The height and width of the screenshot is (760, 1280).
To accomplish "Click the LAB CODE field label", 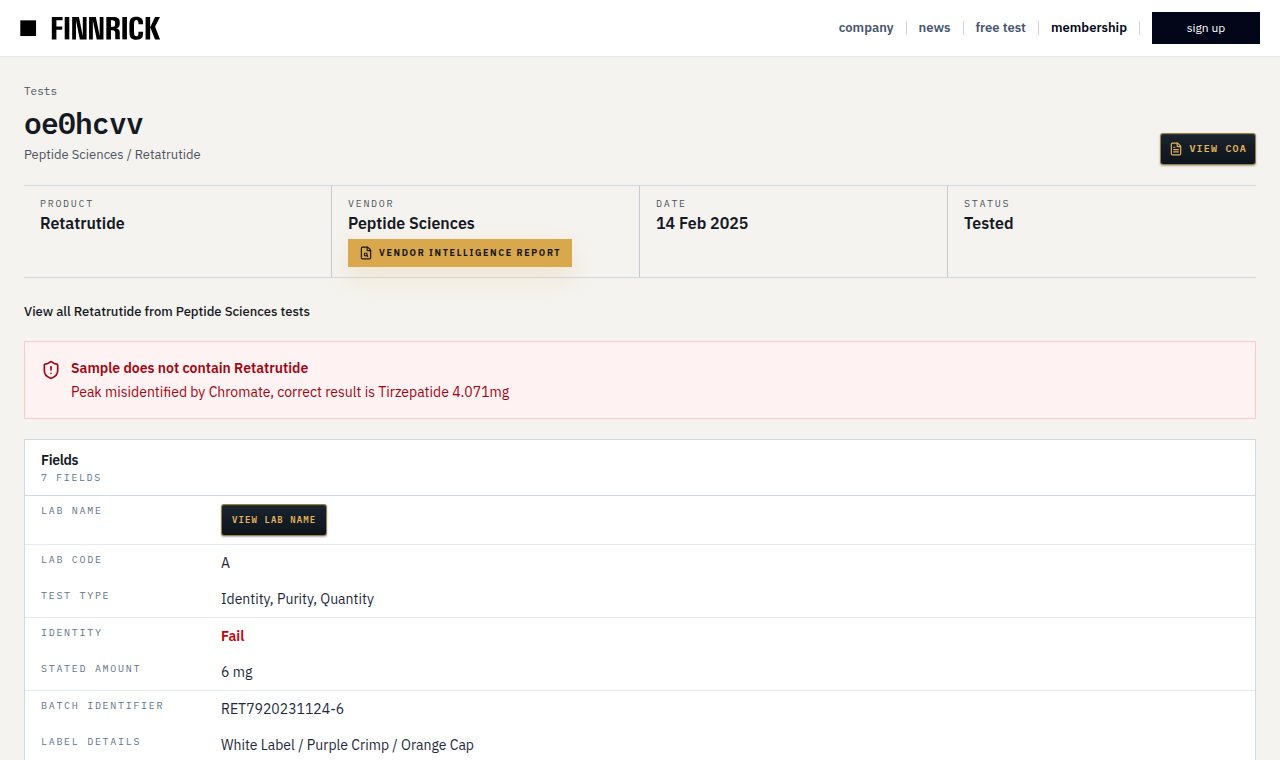I will tap(71, 560).
